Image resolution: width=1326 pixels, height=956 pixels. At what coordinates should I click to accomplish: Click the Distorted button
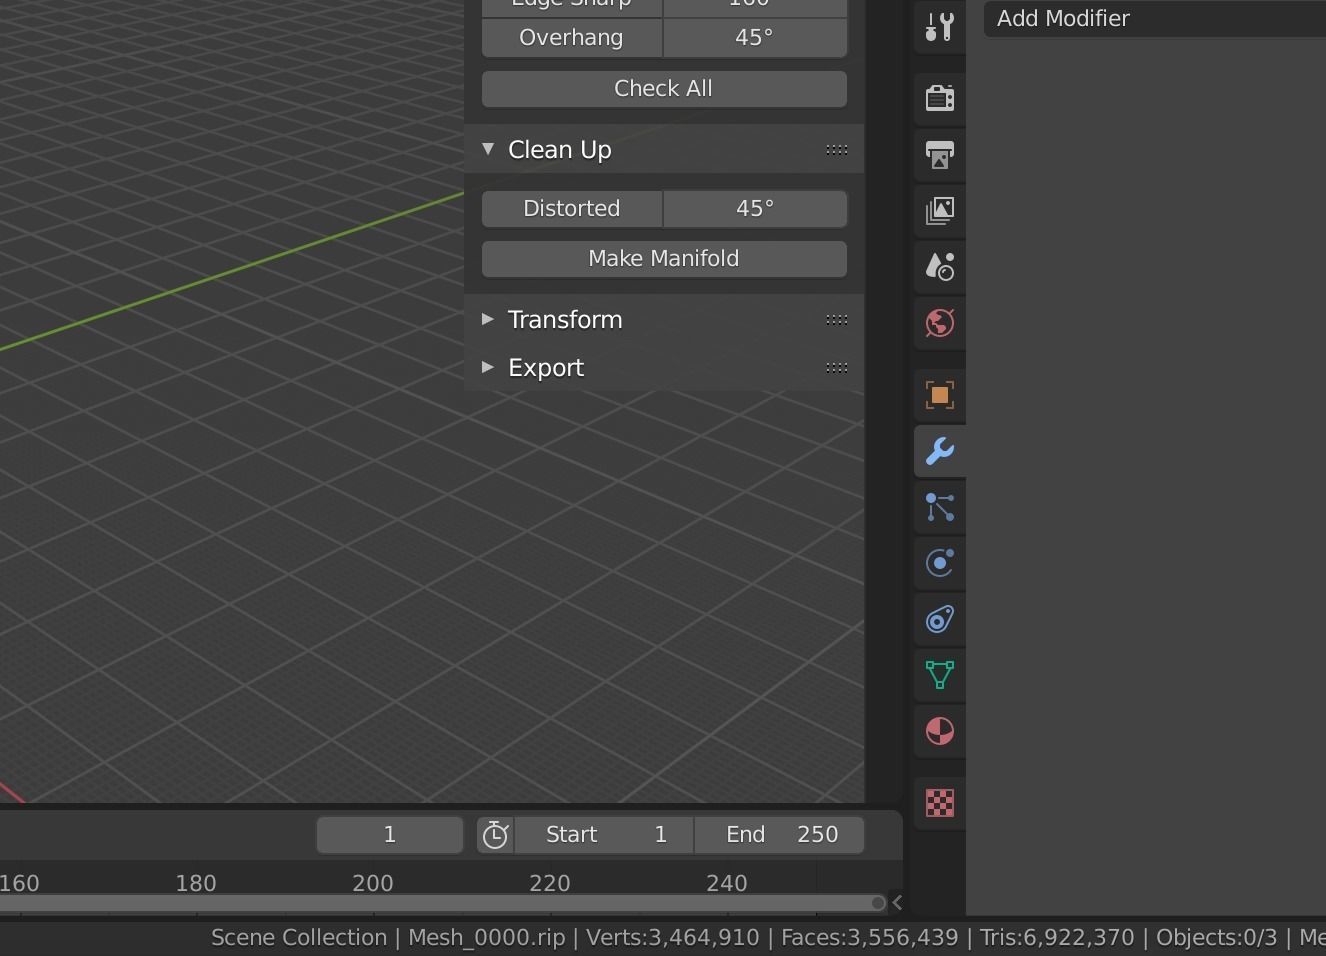coord(572,209)
